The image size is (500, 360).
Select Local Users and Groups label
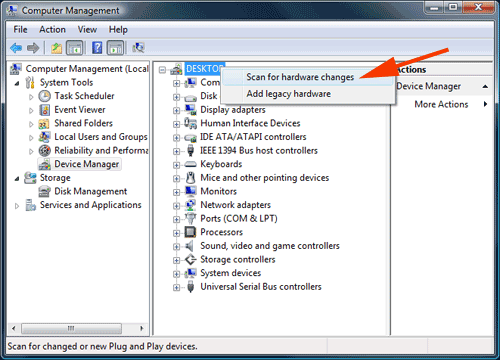pyautogui.click(x=101, y=137)
